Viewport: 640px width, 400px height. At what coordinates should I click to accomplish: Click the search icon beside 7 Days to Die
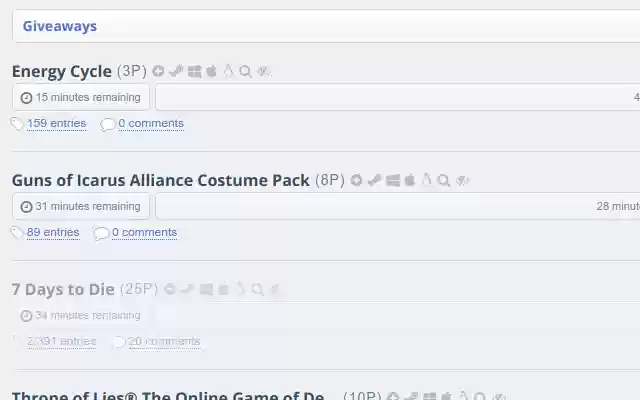click(x=257, y=289)
